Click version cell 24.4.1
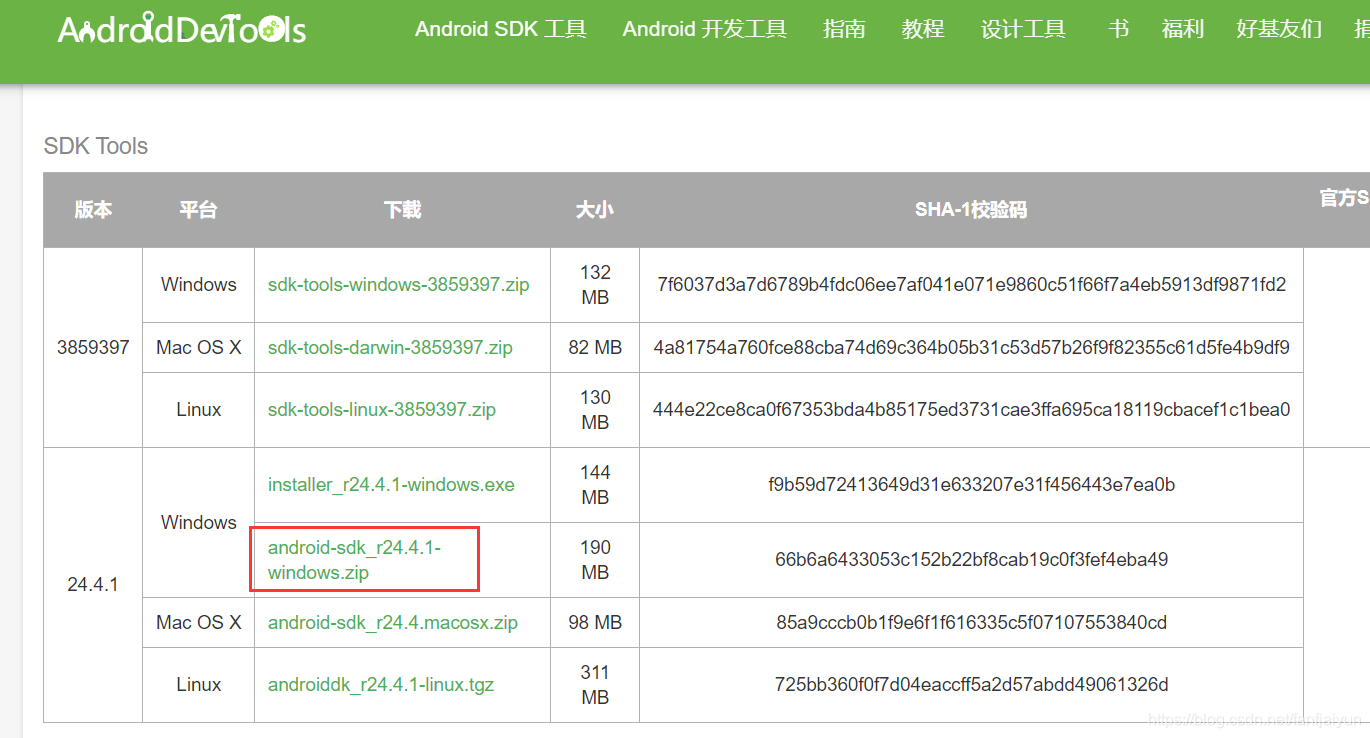Viewport: 1370px width, 738px height. coord(93,585)
